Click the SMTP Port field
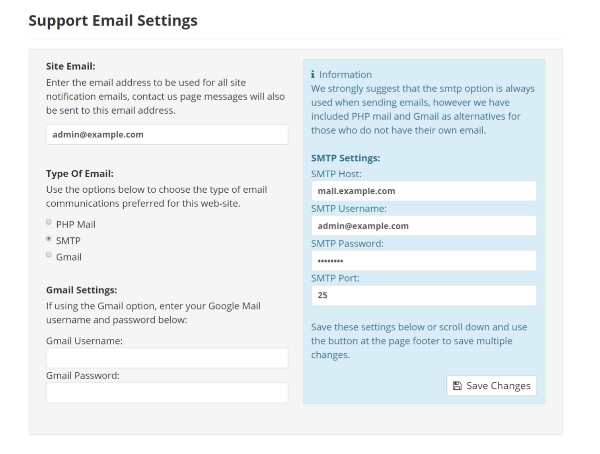 point(424,296)
